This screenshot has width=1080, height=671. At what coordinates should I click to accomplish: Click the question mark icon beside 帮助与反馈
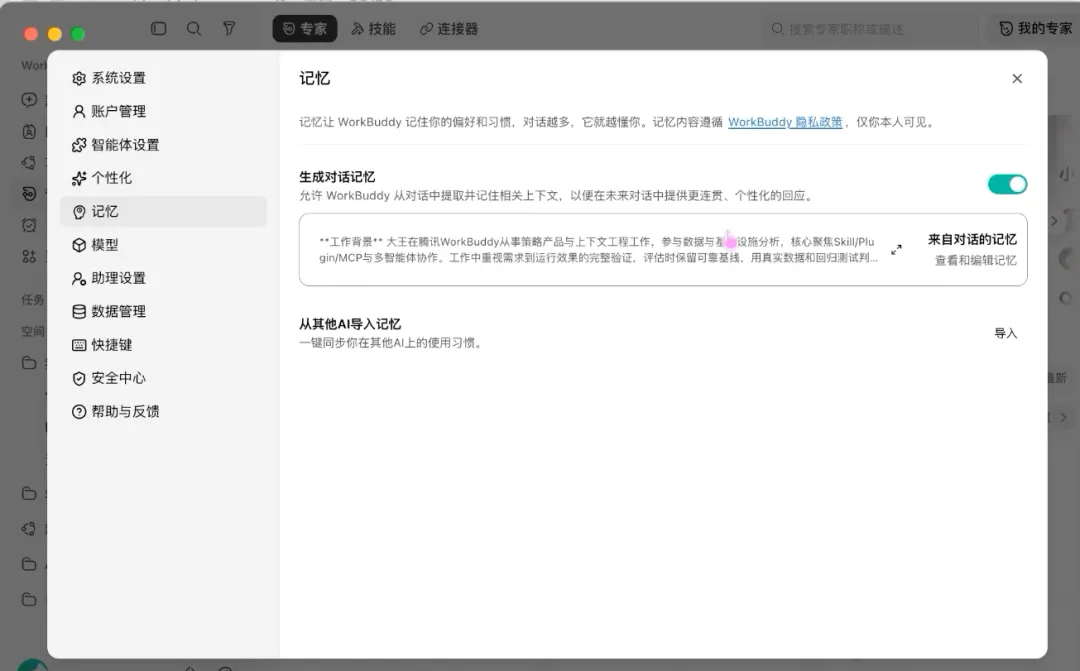tap(79, 412)
